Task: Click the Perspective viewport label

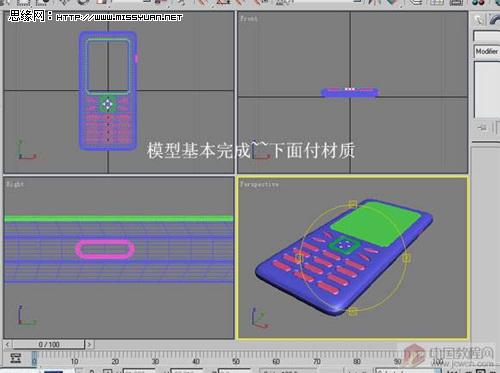Action: [259, 184]
